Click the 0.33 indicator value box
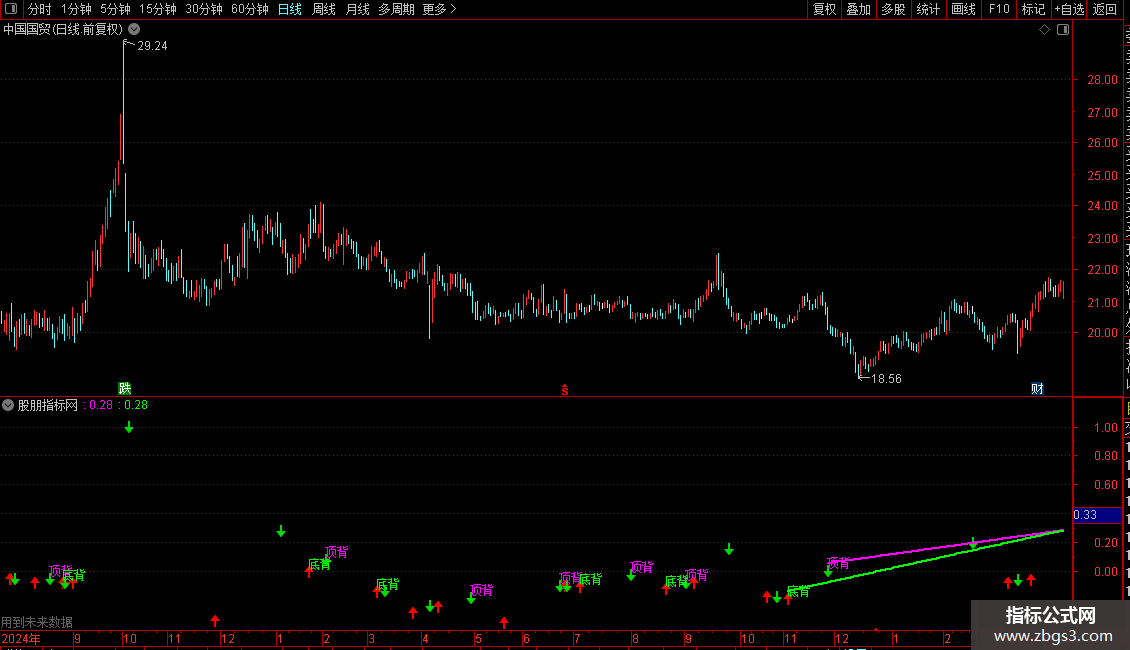The height and width of the screenshot is (650, 1130). click(x=1098, y=515)
